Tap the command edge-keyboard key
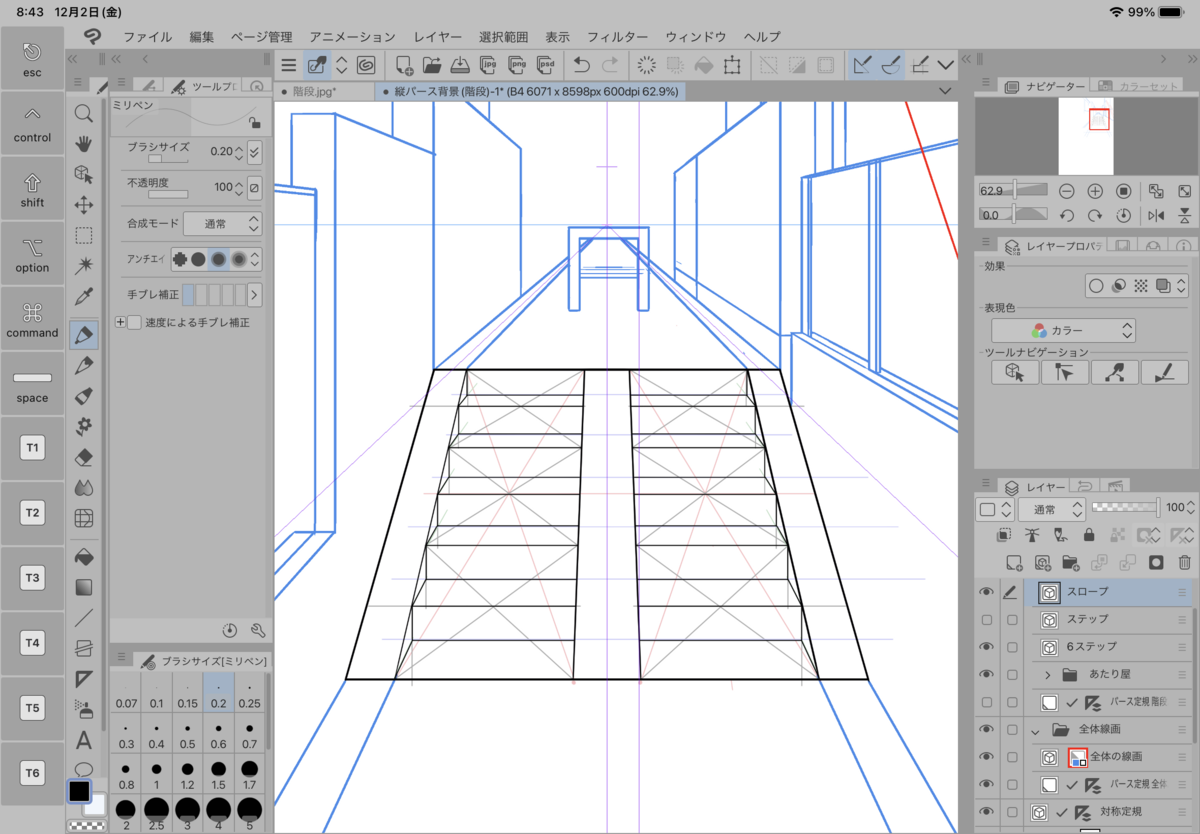 coord(32,319)
